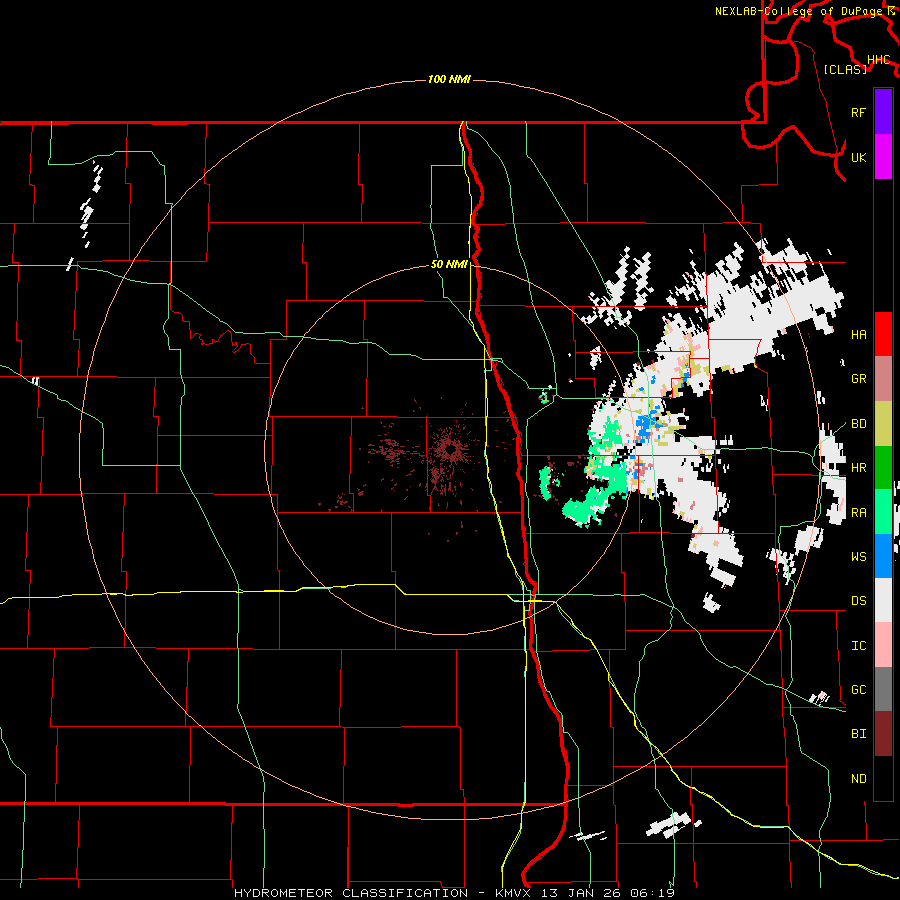The width and height of the screenshot is (900, 900).
Task: Click the BD legend label
Action: [858, 424]
